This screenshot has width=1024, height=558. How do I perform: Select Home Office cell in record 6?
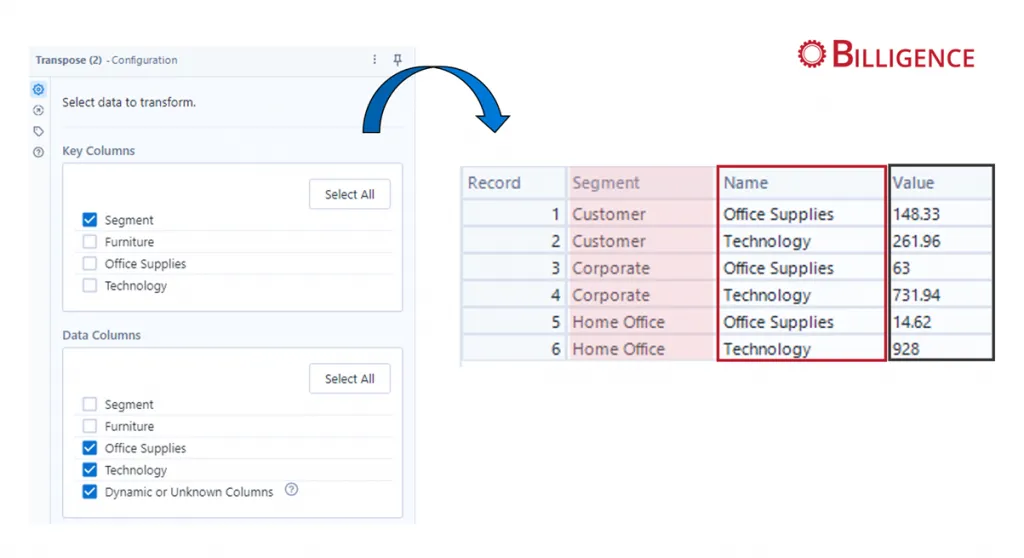pos(641,348)
